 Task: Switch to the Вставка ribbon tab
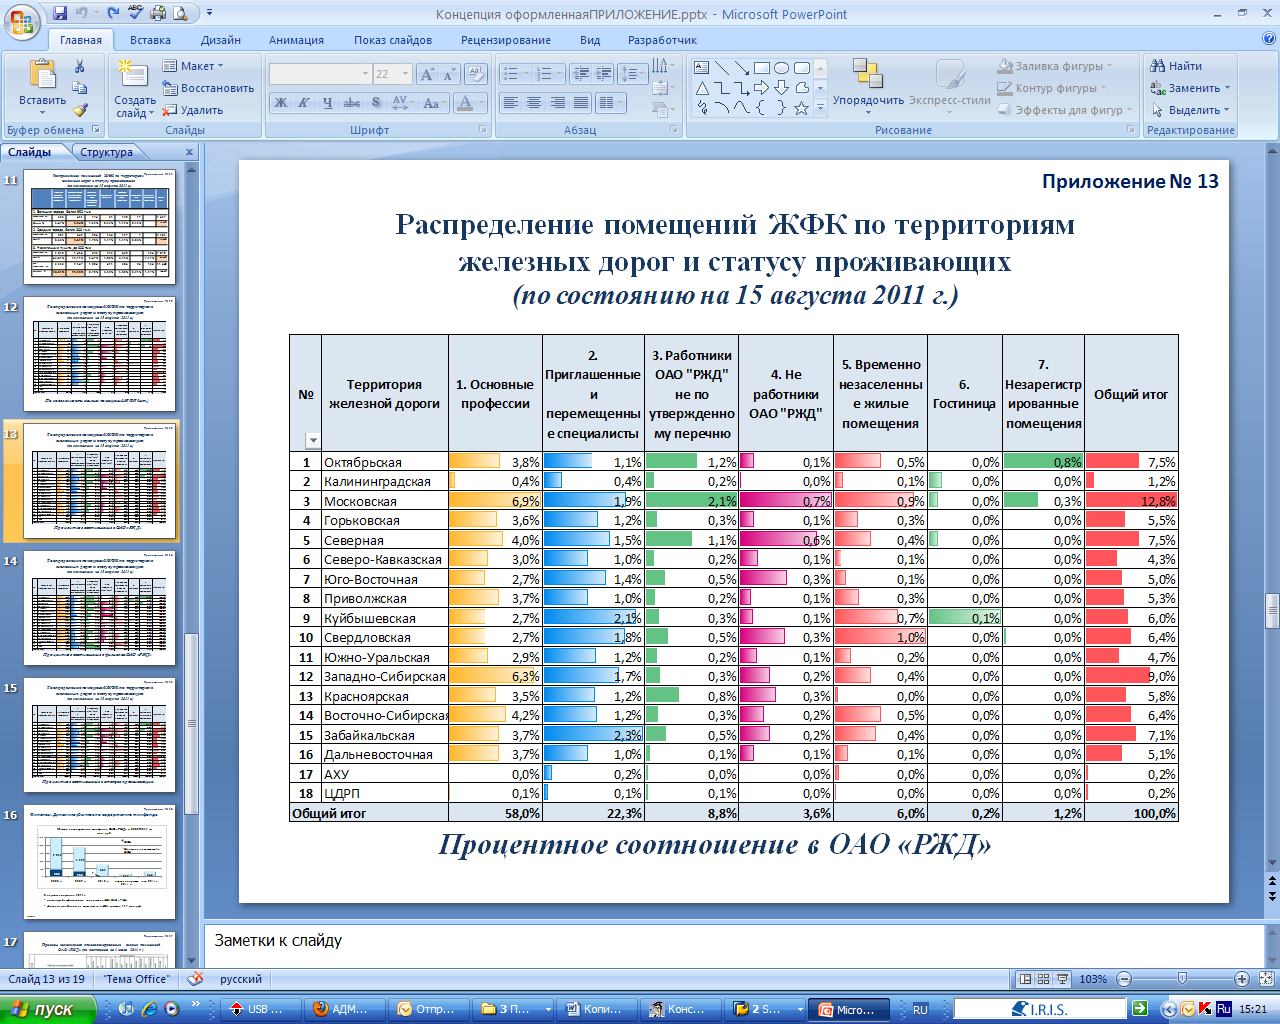click(x=150, y=40)
